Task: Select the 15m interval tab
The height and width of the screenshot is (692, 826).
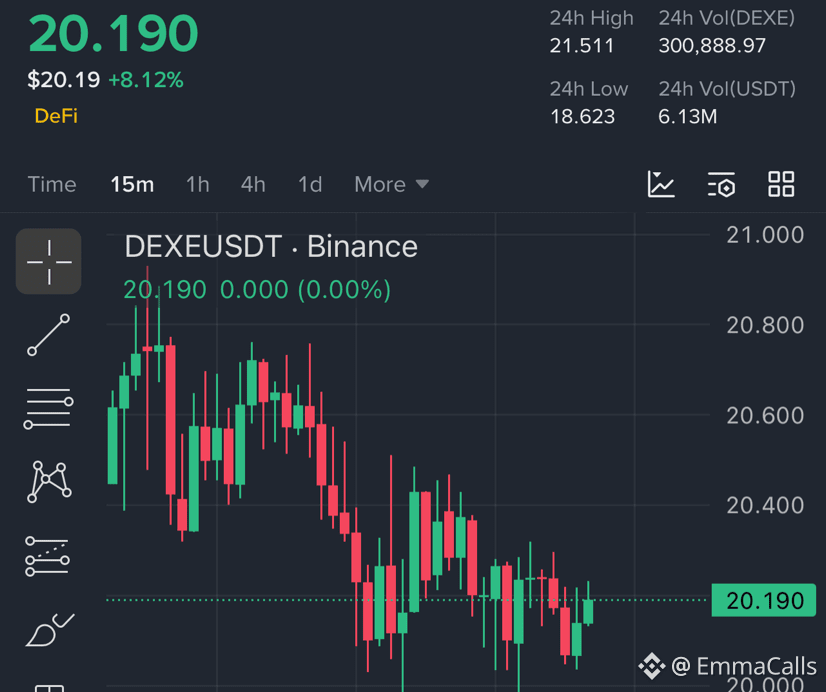Action: [x=132, y=185]
